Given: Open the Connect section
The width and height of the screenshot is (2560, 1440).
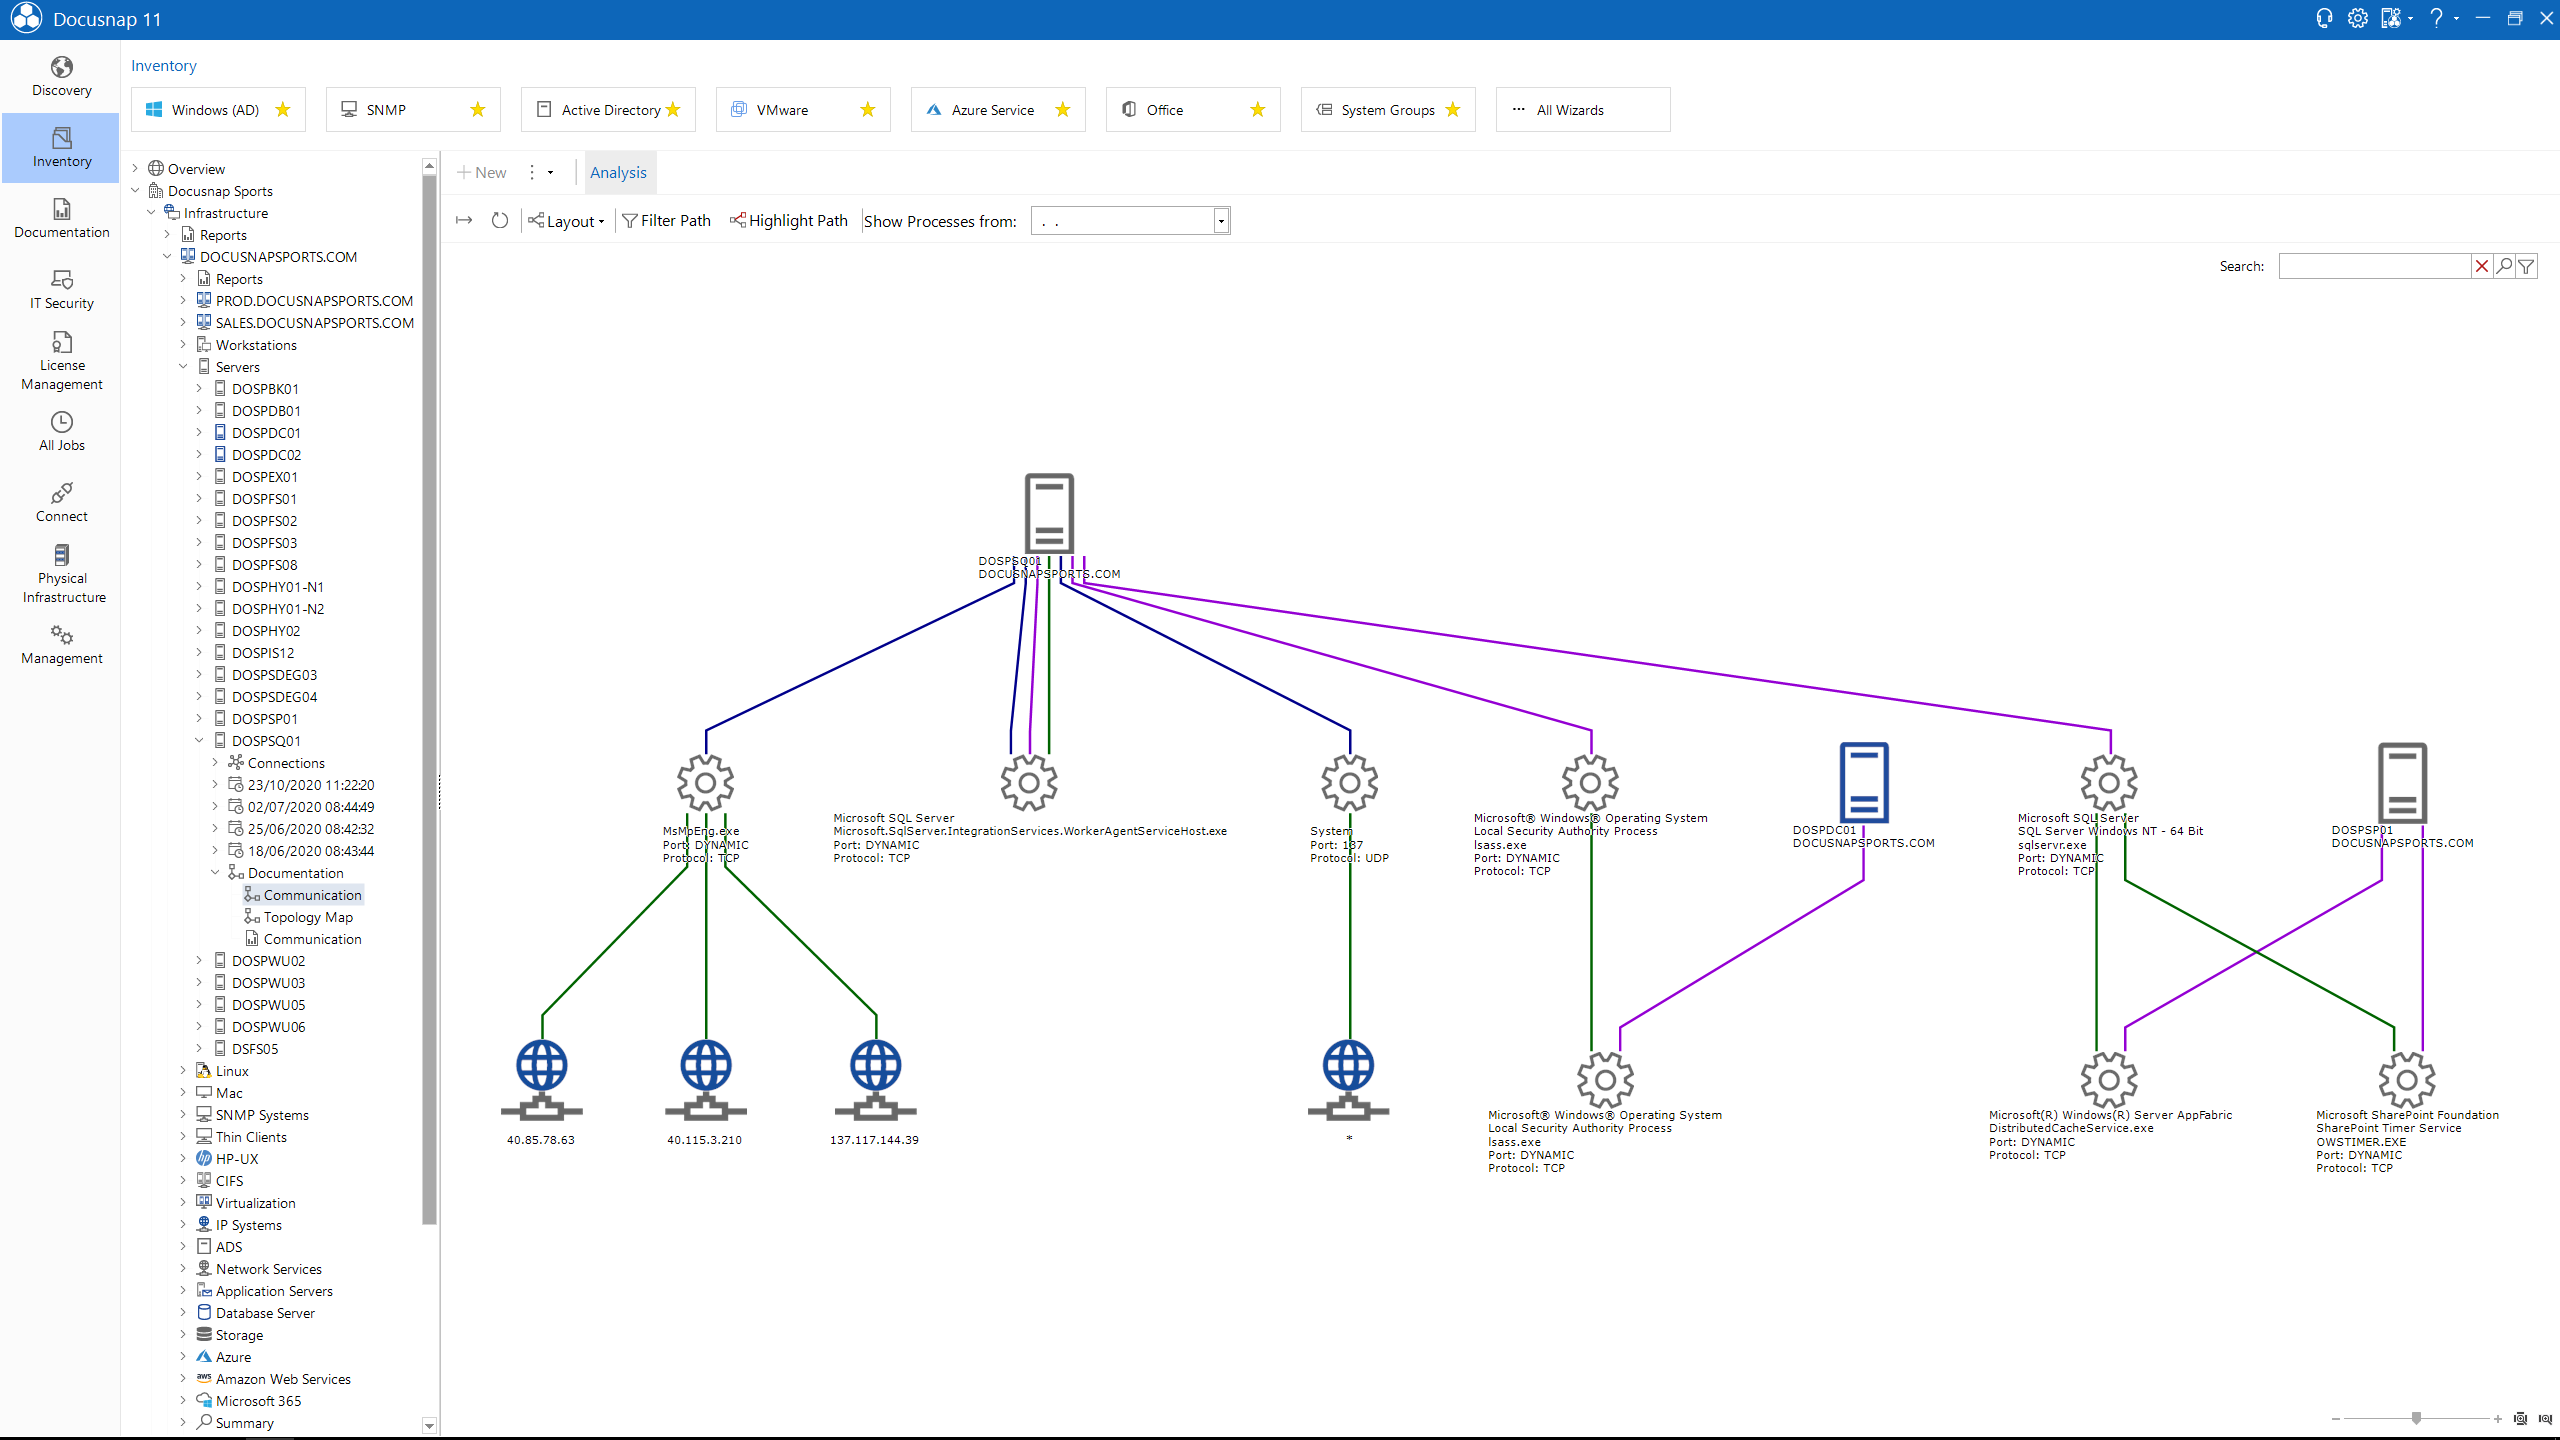Looking at the screenshot, I should (x=62, y=503).
